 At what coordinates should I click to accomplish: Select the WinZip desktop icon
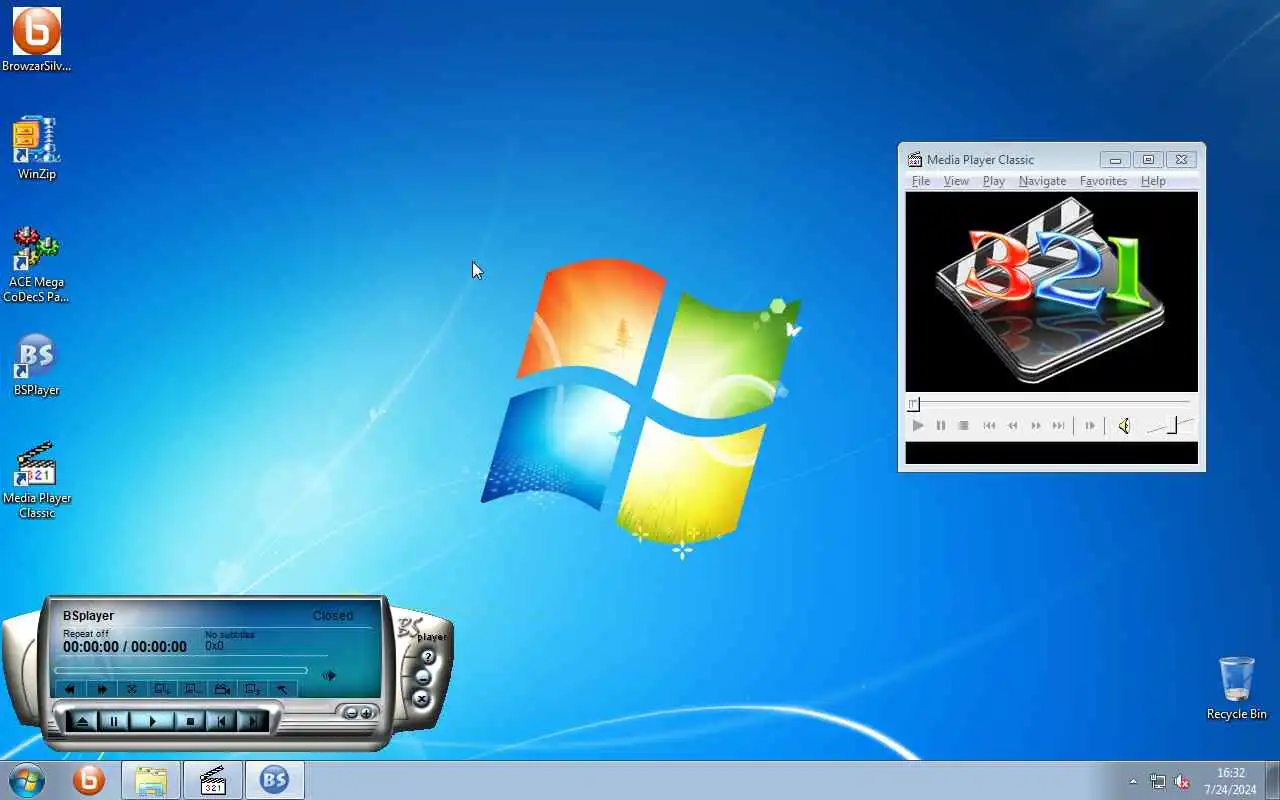pyautogui.click(x=37, y=148)
